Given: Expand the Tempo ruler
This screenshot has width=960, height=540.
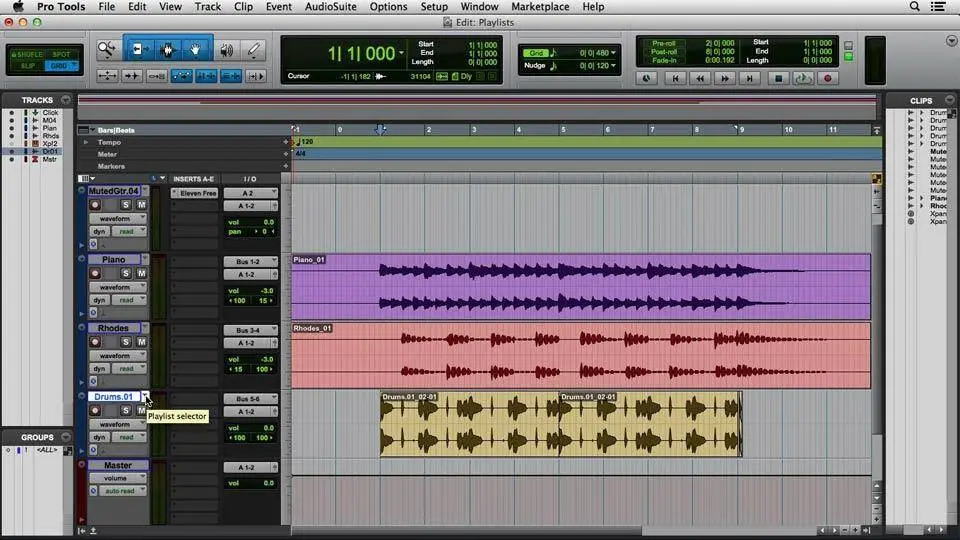Looking at the screenshot, I should click(x=86, y=142).
